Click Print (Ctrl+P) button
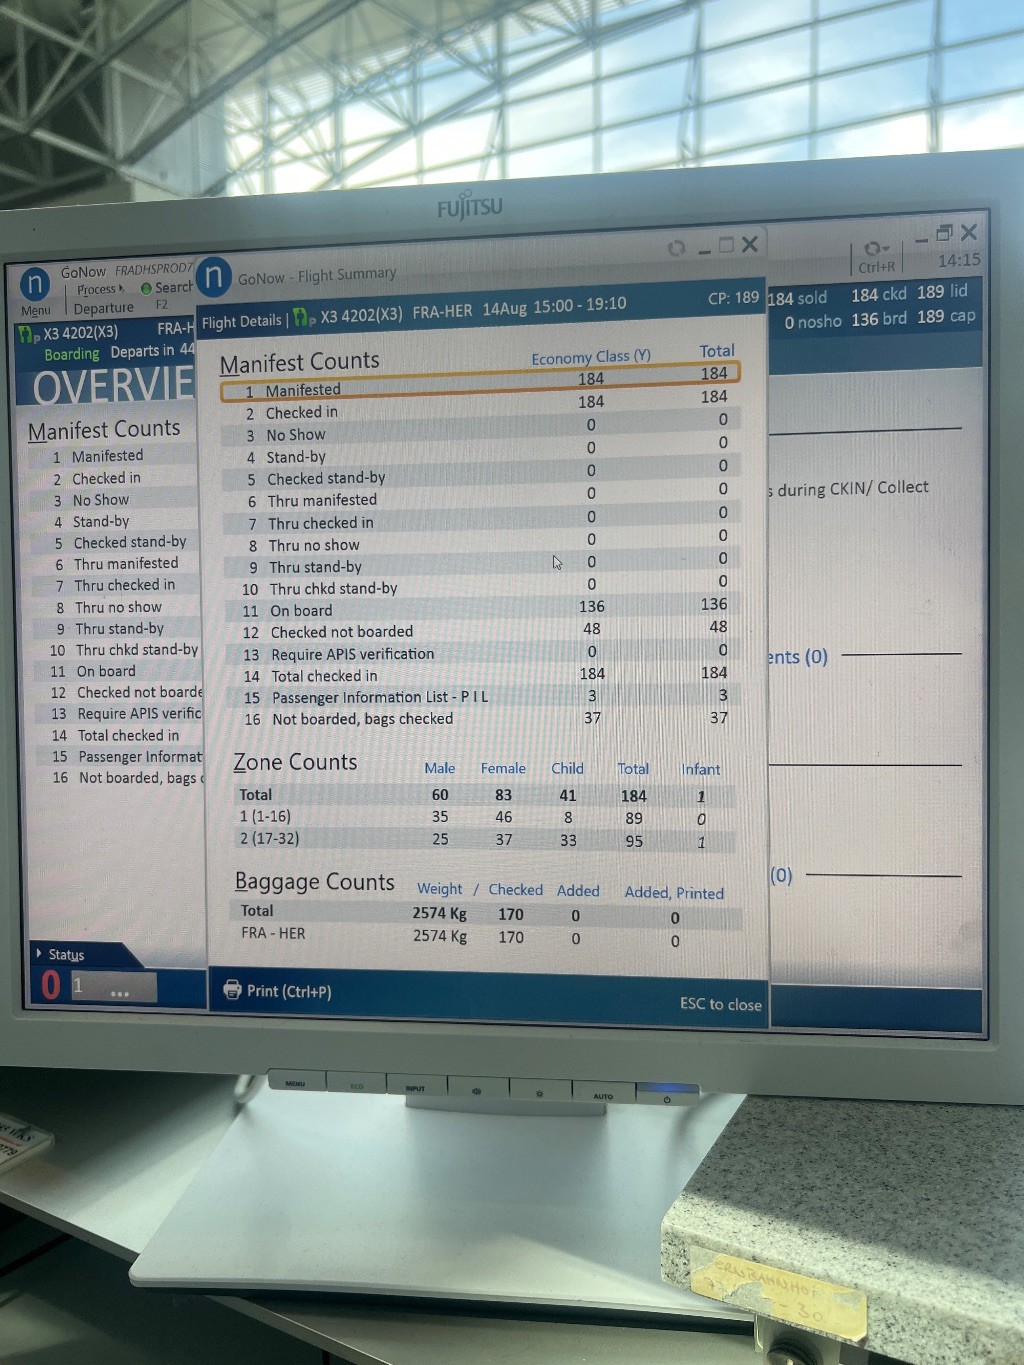The height and width of the screenshot is (1365, 1024). [x=277, y=991]
